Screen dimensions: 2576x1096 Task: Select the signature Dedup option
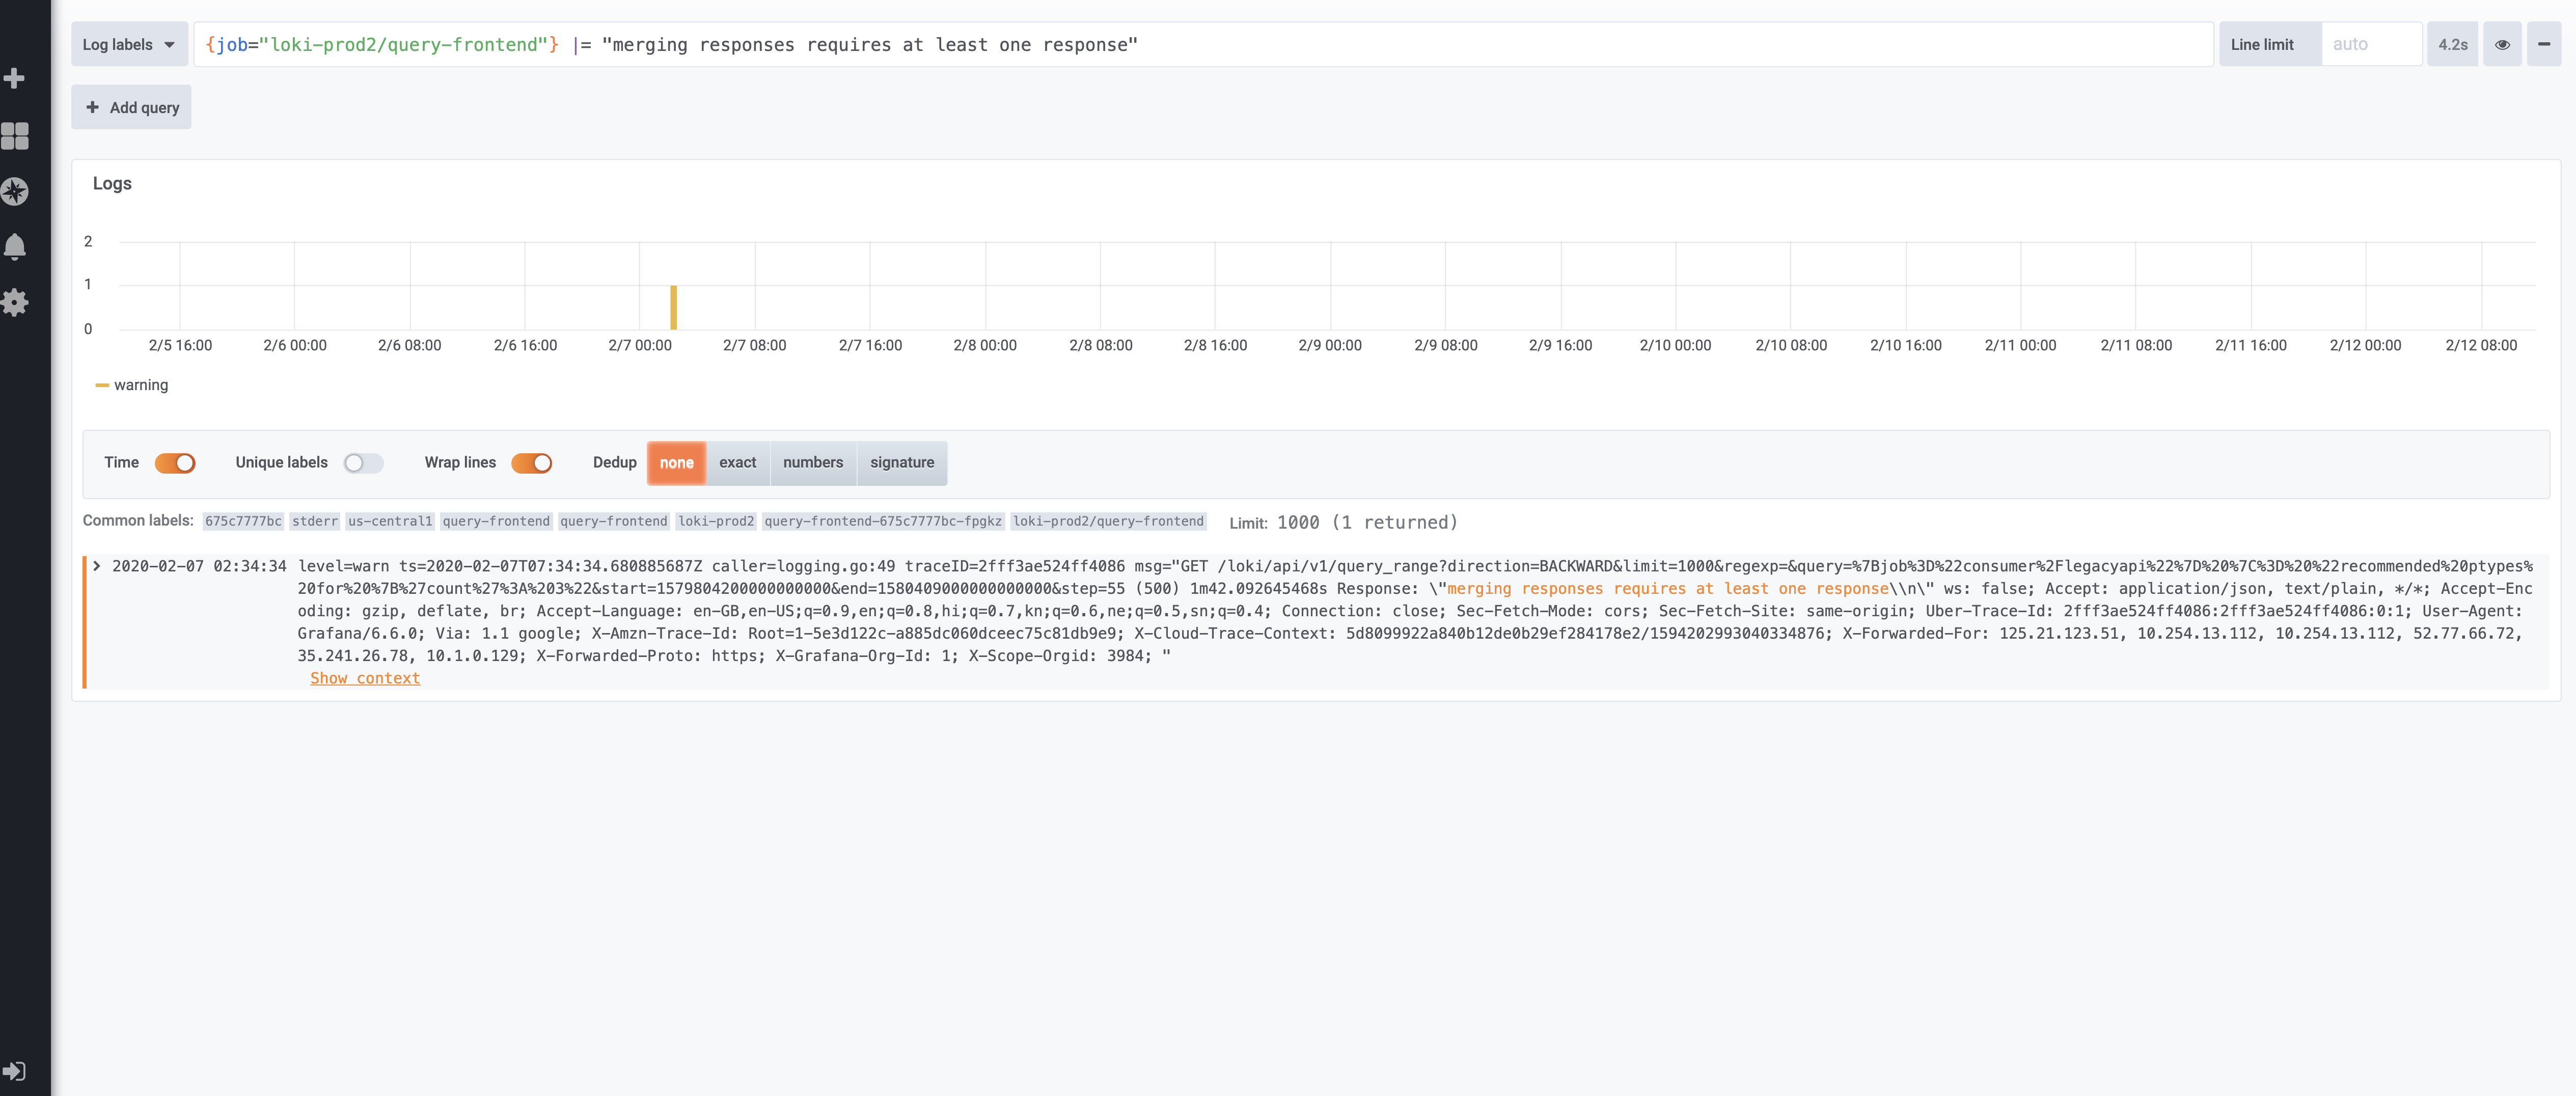tap(902, 463)
